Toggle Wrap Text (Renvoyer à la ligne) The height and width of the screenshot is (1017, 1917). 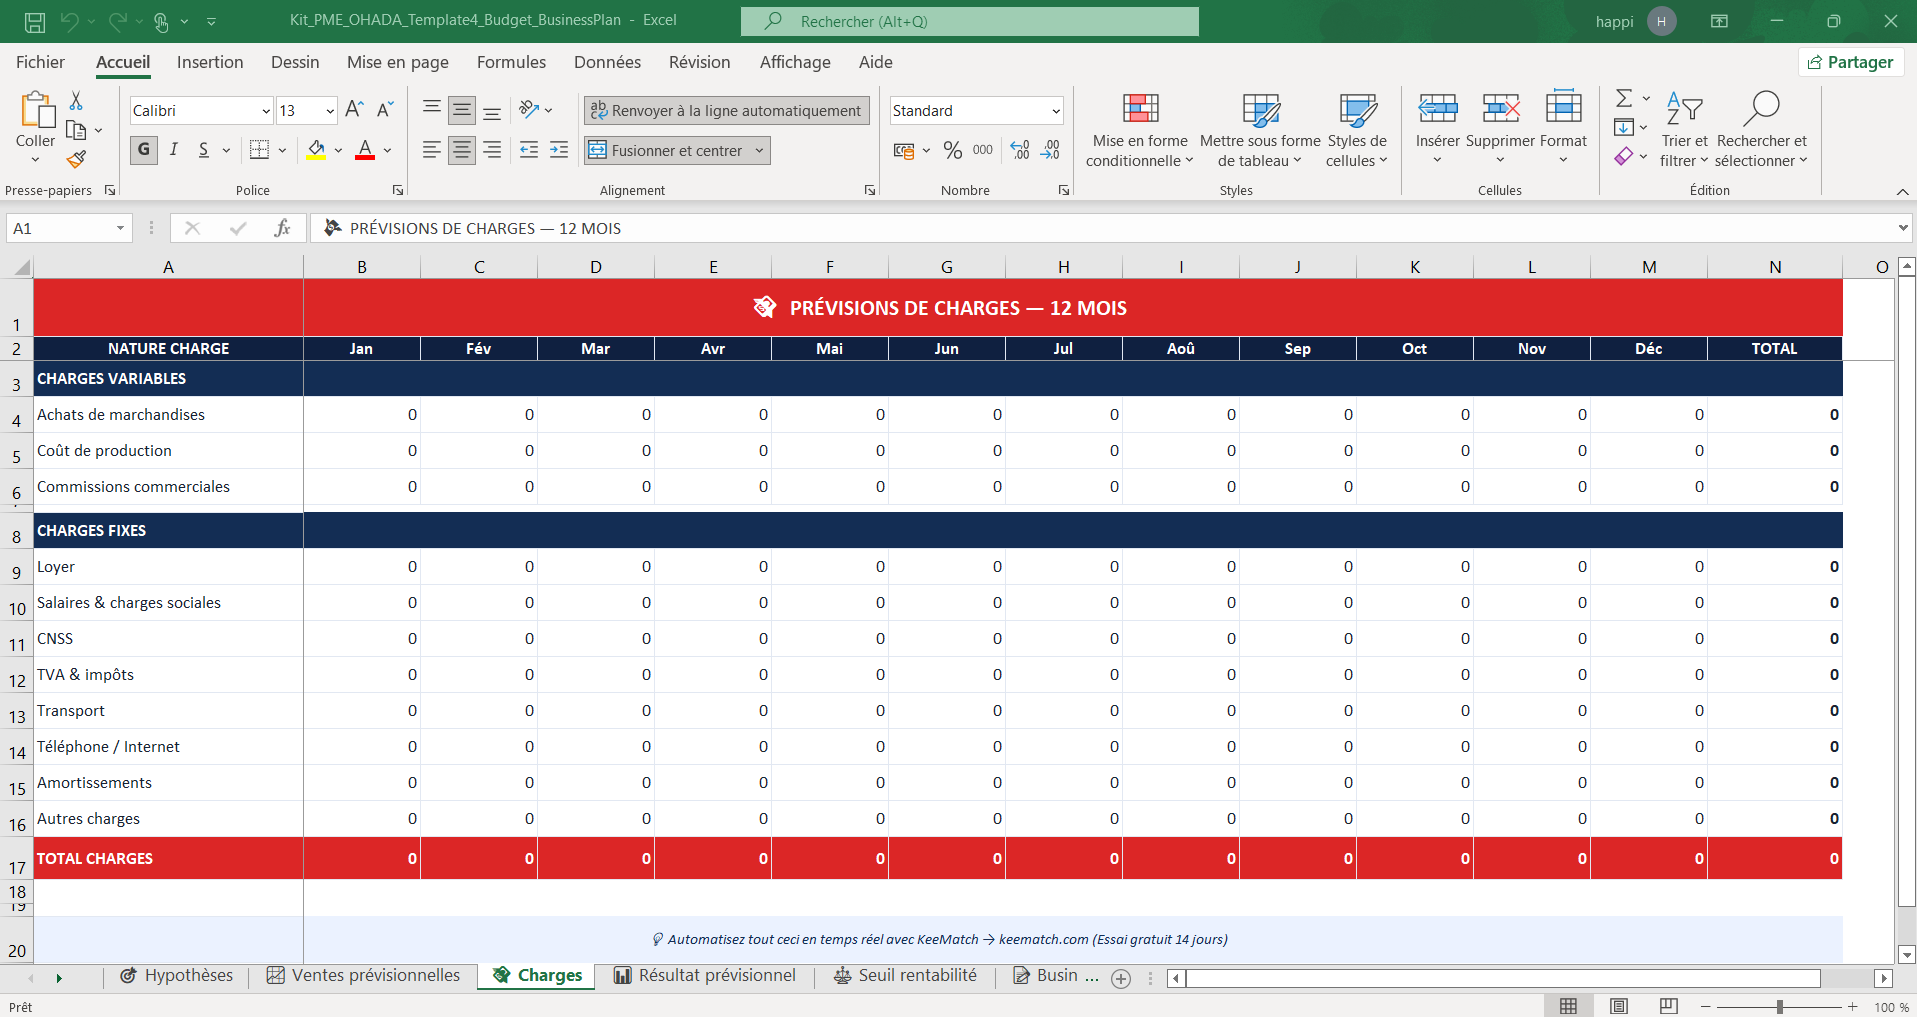click(727, 111)
